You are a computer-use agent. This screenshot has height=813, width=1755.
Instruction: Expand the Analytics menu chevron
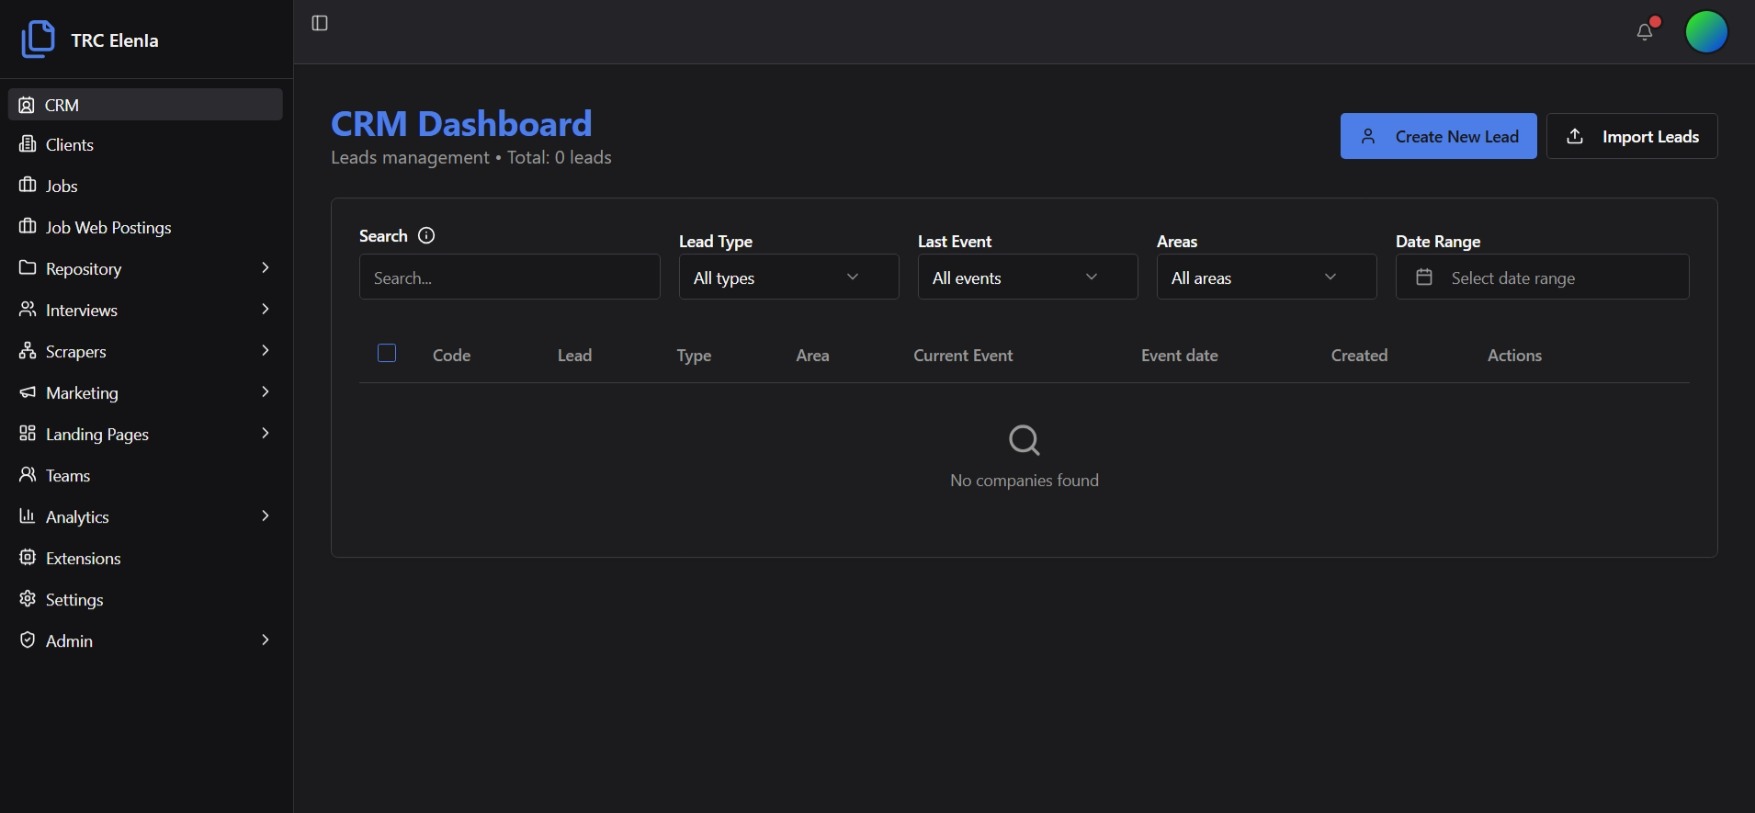pos(265,516)
